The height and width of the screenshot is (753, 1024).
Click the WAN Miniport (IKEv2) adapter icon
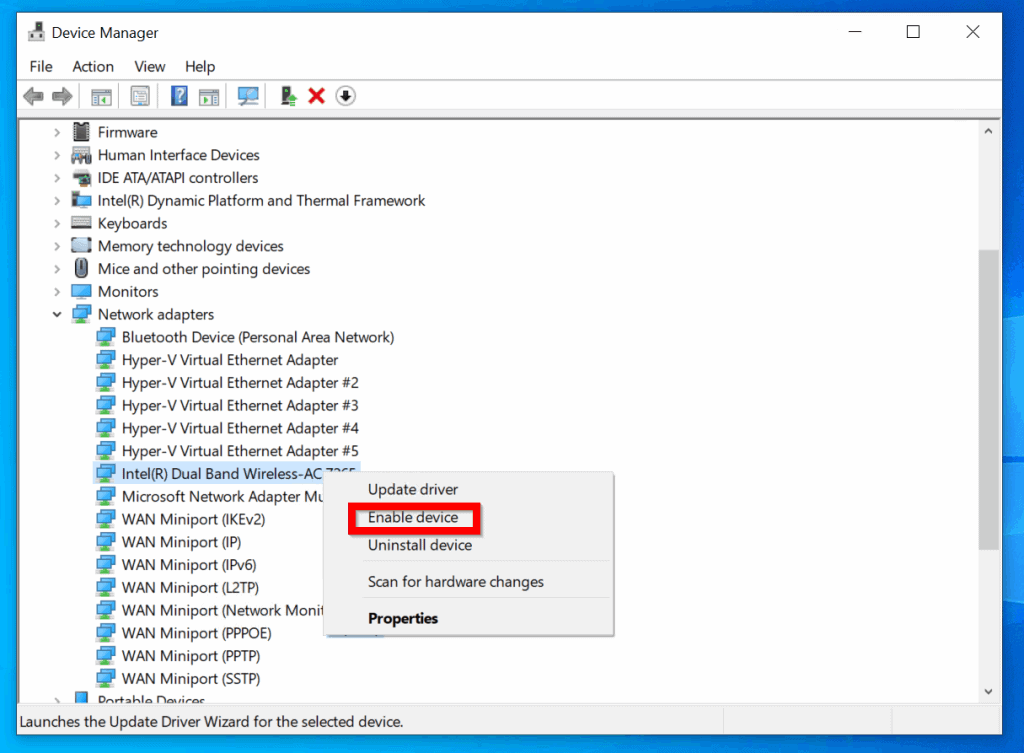pos(106,519)
